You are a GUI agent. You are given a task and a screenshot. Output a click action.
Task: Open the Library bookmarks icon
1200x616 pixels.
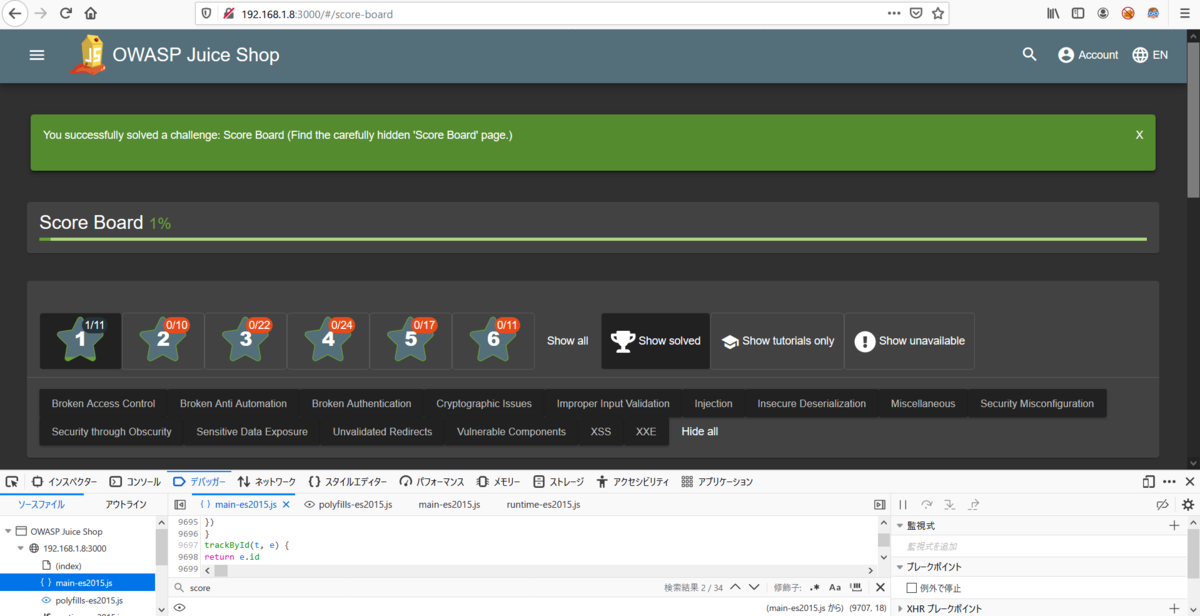click(1053, 14)
